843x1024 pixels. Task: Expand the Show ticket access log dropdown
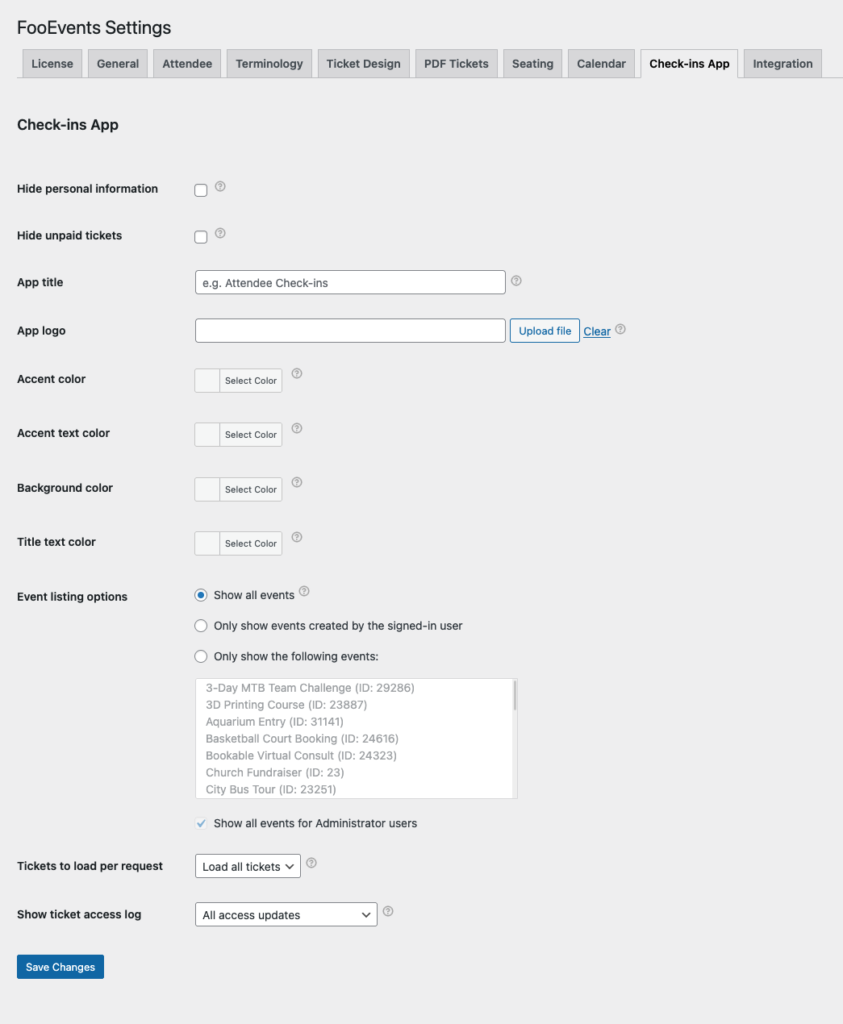[285, 914]
